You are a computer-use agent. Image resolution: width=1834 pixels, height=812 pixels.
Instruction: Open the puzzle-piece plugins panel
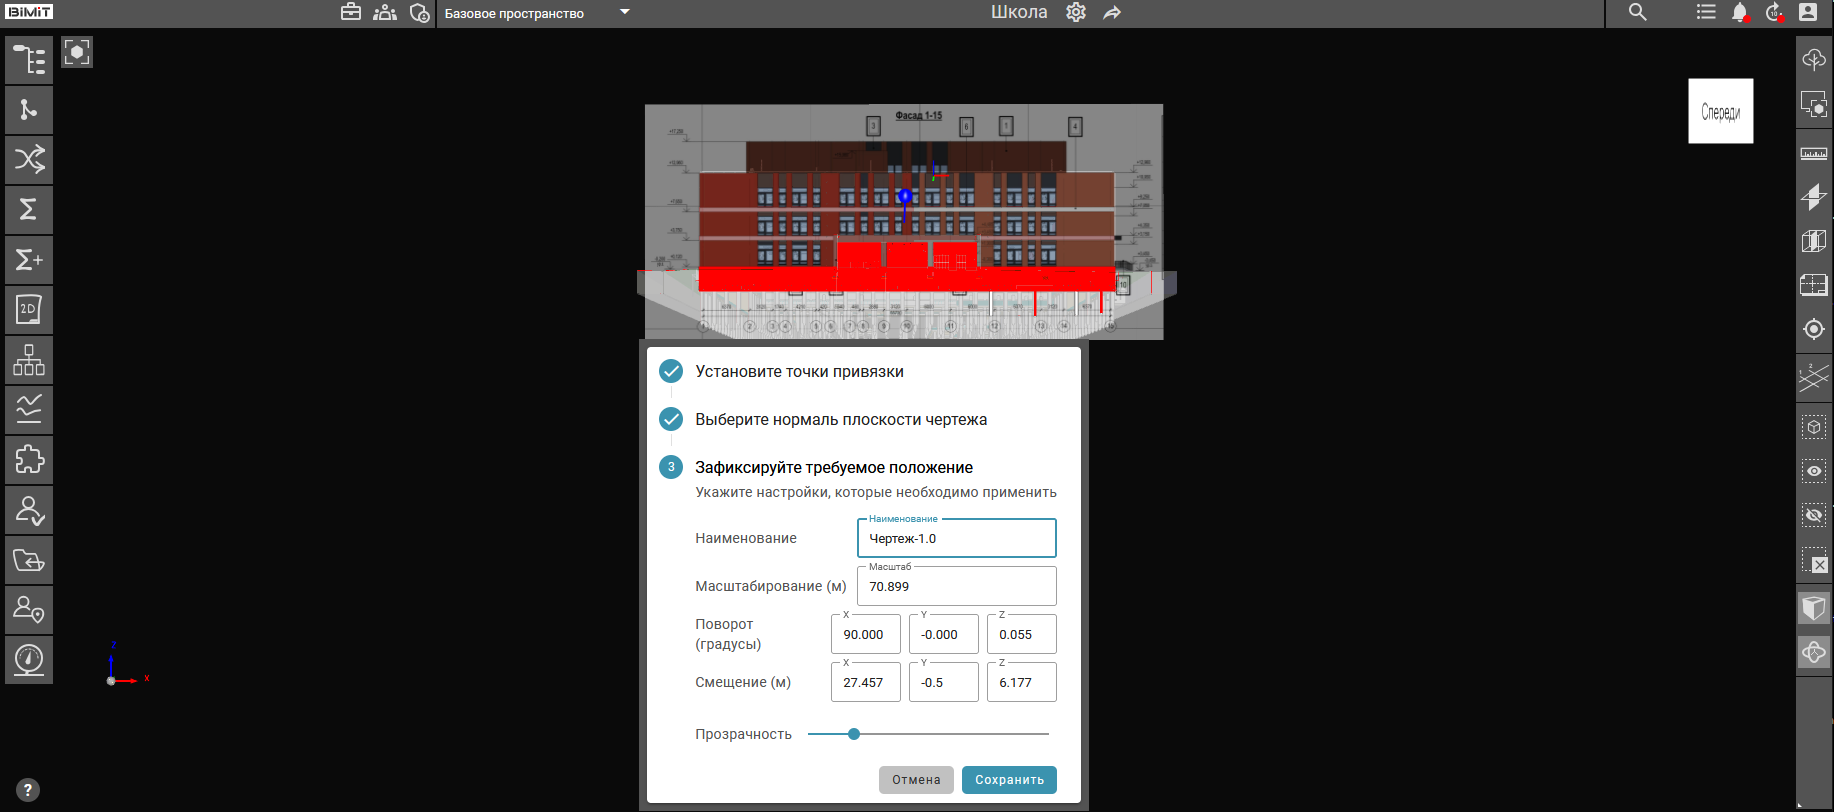(29, 460)
